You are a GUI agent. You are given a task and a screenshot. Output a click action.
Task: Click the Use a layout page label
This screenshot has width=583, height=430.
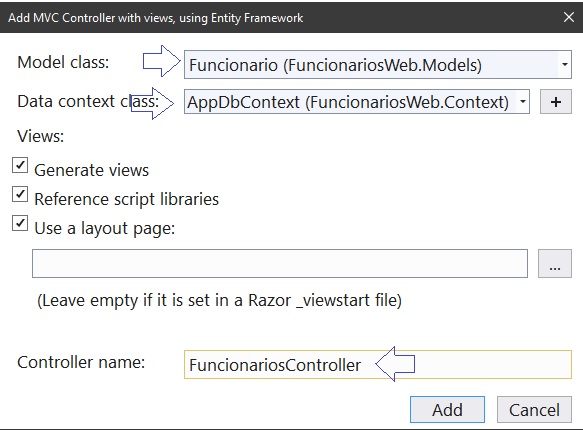(x=104, y=228)
